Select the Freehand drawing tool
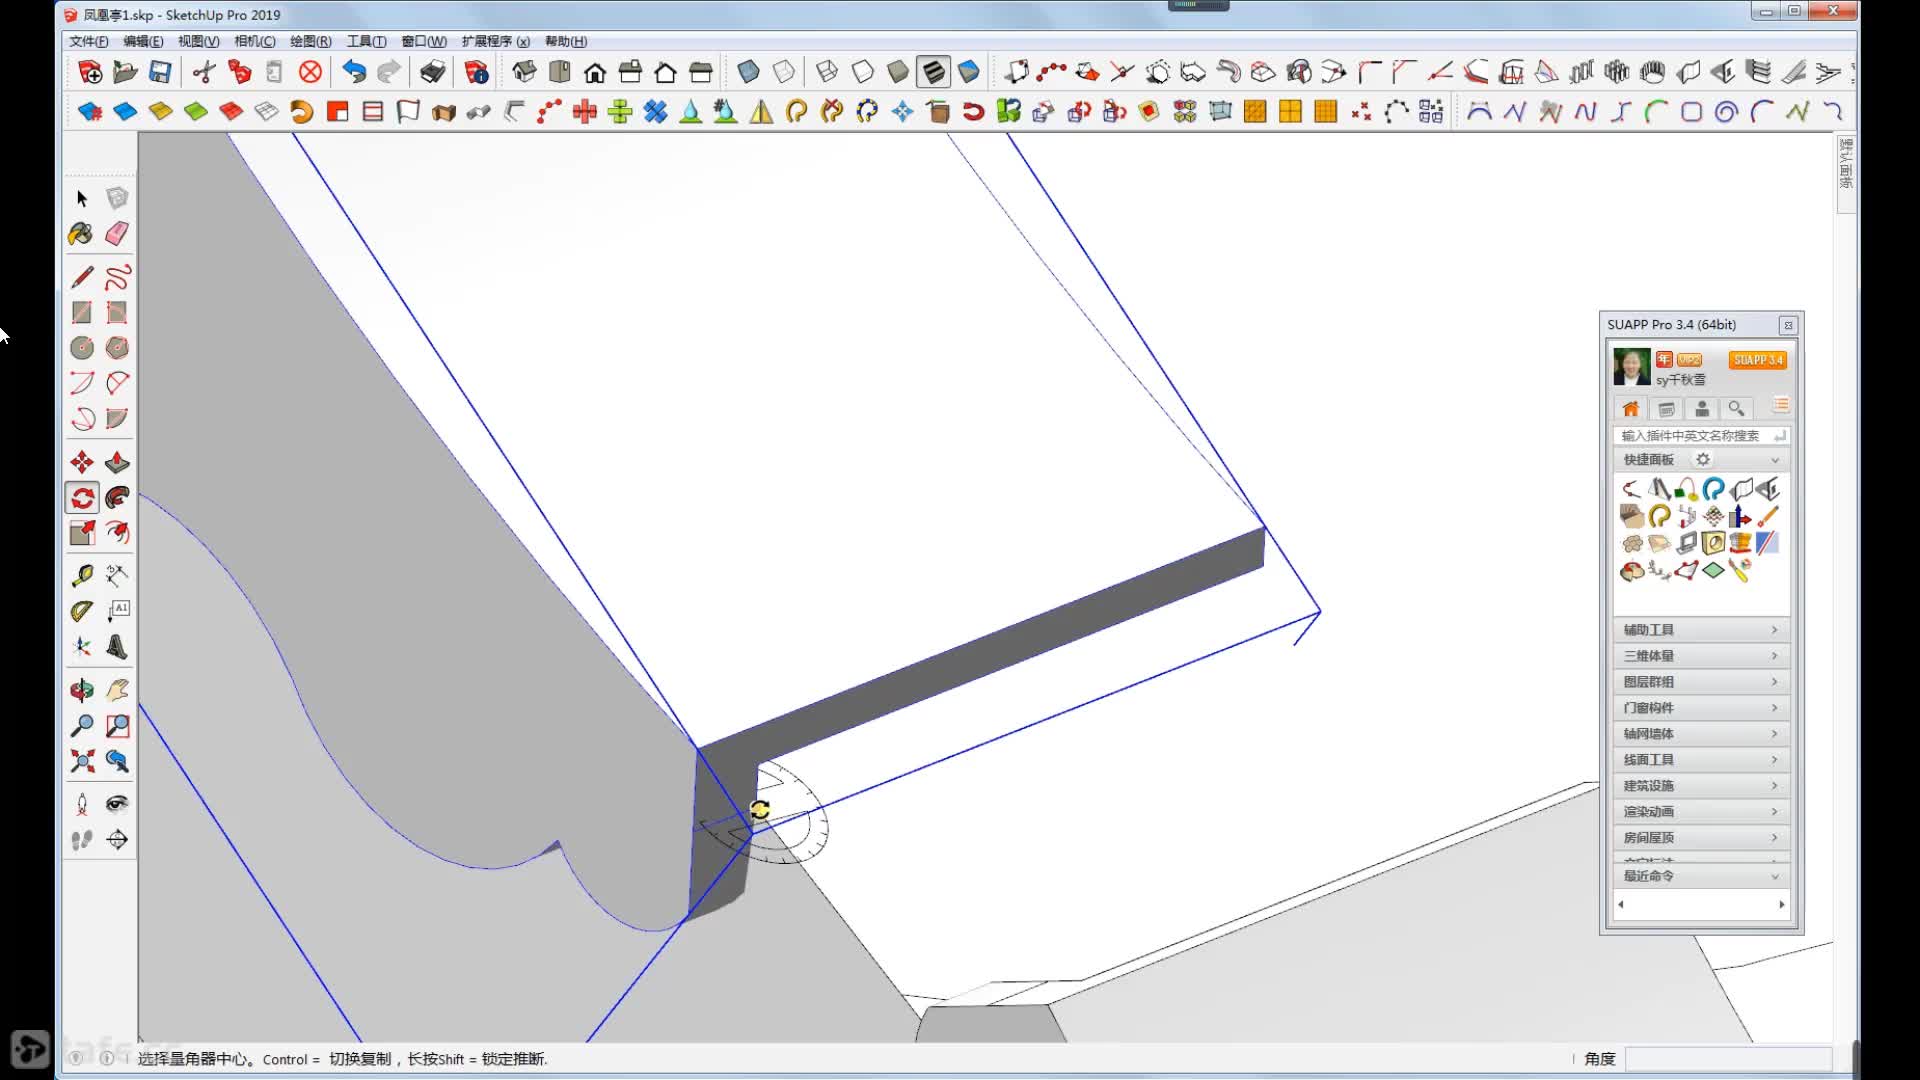The width and height of the screenshot is (1920, 1080). [x=117, y=277]
